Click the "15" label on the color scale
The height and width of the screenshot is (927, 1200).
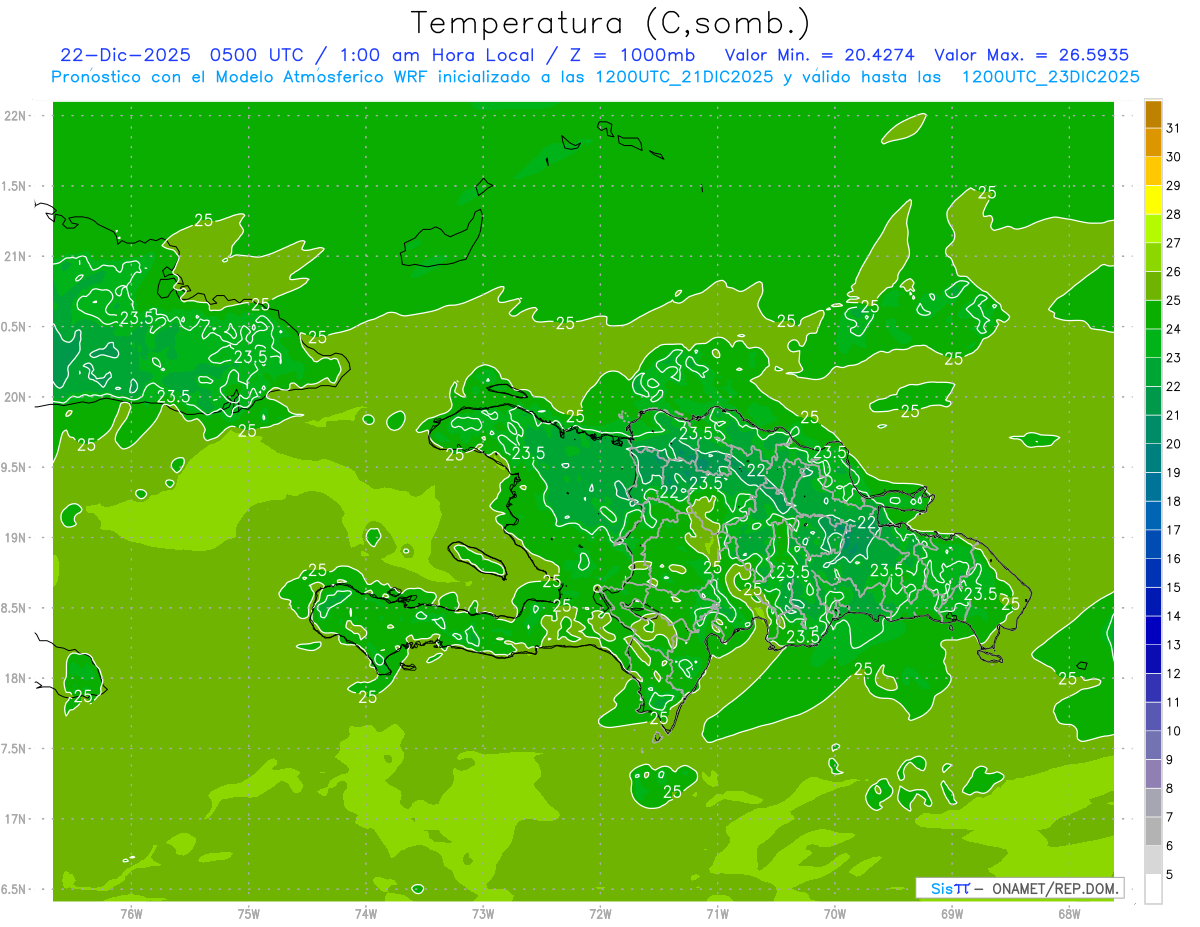click(1173, 587)
